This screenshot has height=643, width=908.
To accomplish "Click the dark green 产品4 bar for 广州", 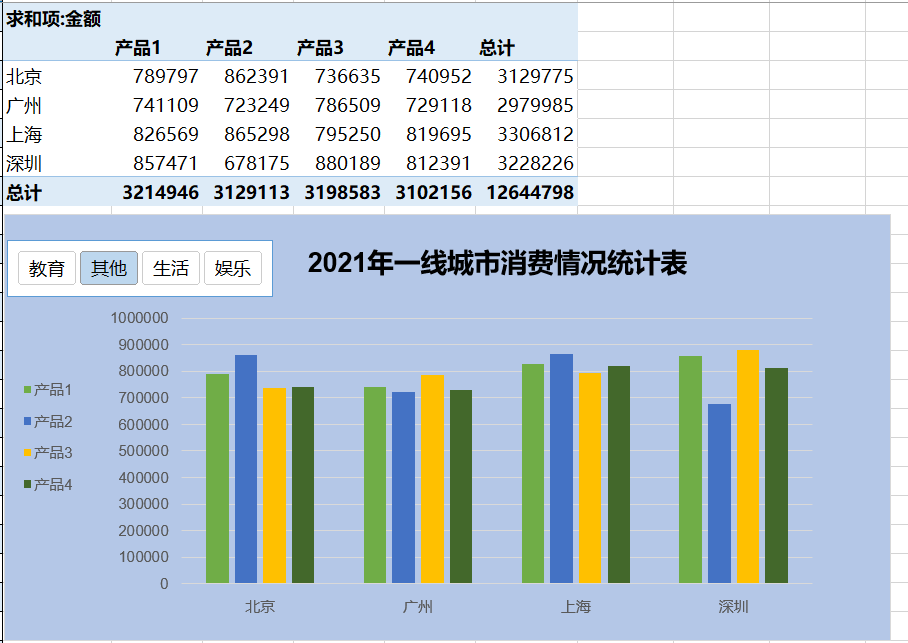I will click(x=461, y=480).
